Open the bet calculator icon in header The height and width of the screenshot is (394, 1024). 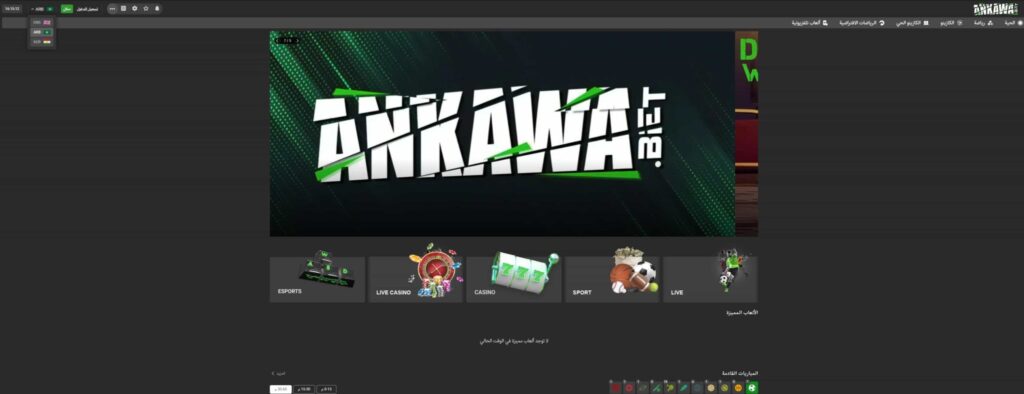pos(123,8)
